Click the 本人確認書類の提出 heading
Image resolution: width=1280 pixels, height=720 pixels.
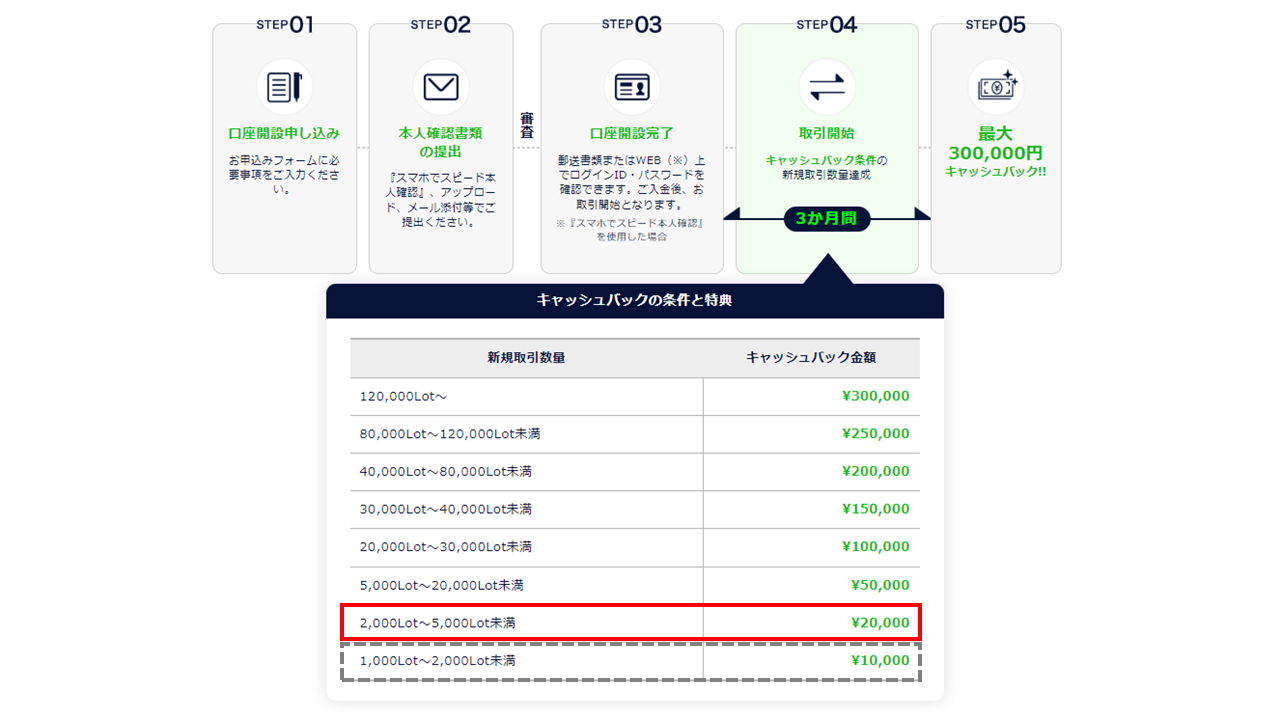pos(441,142)
